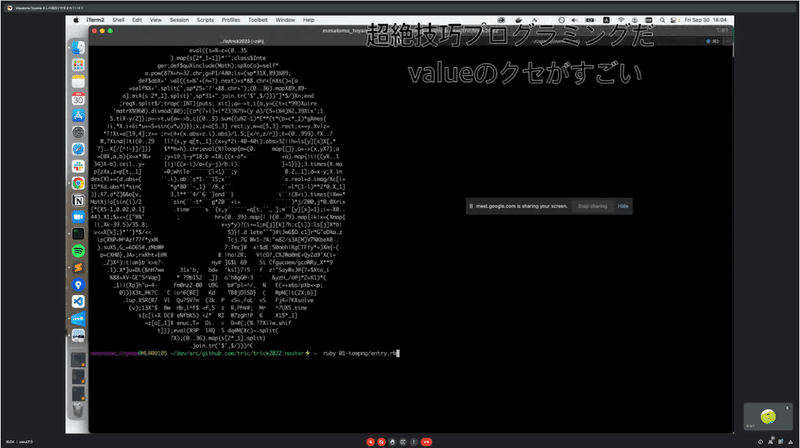Open the Profiles menu
Image resolution: width=800 pixels, height=448 pixels.
231,20
